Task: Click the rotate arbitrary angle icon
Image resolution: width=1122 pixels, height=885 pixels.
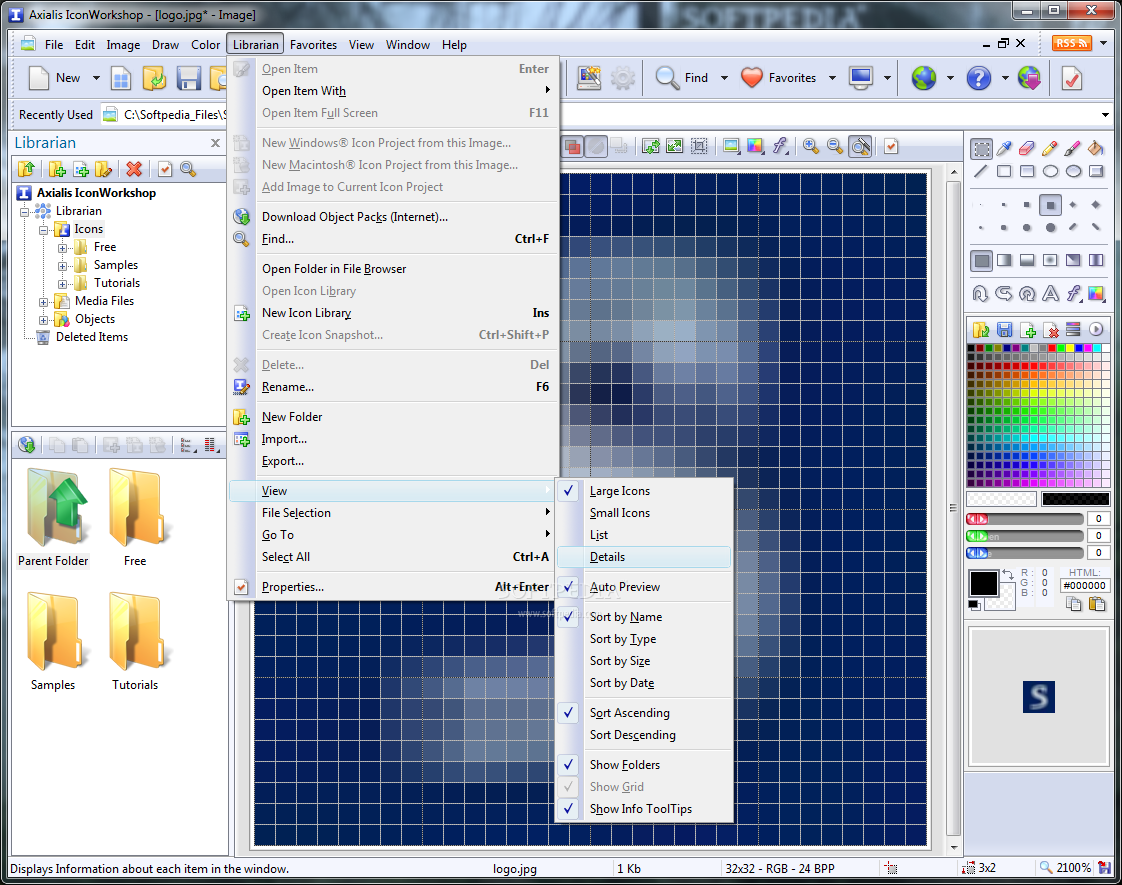Action: [1027, 293]
